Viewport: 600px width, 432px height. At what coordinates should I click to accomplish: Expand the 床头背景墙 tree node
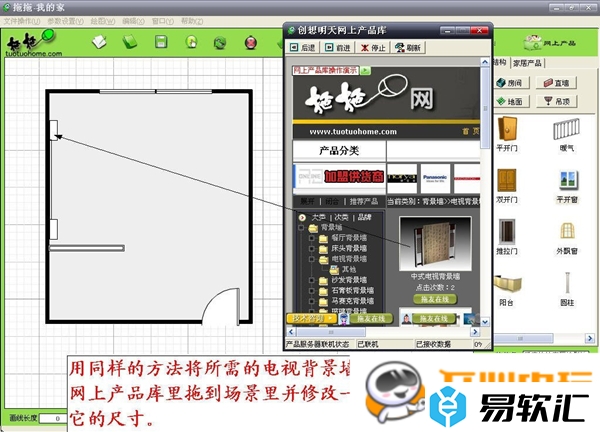point(311,249)
